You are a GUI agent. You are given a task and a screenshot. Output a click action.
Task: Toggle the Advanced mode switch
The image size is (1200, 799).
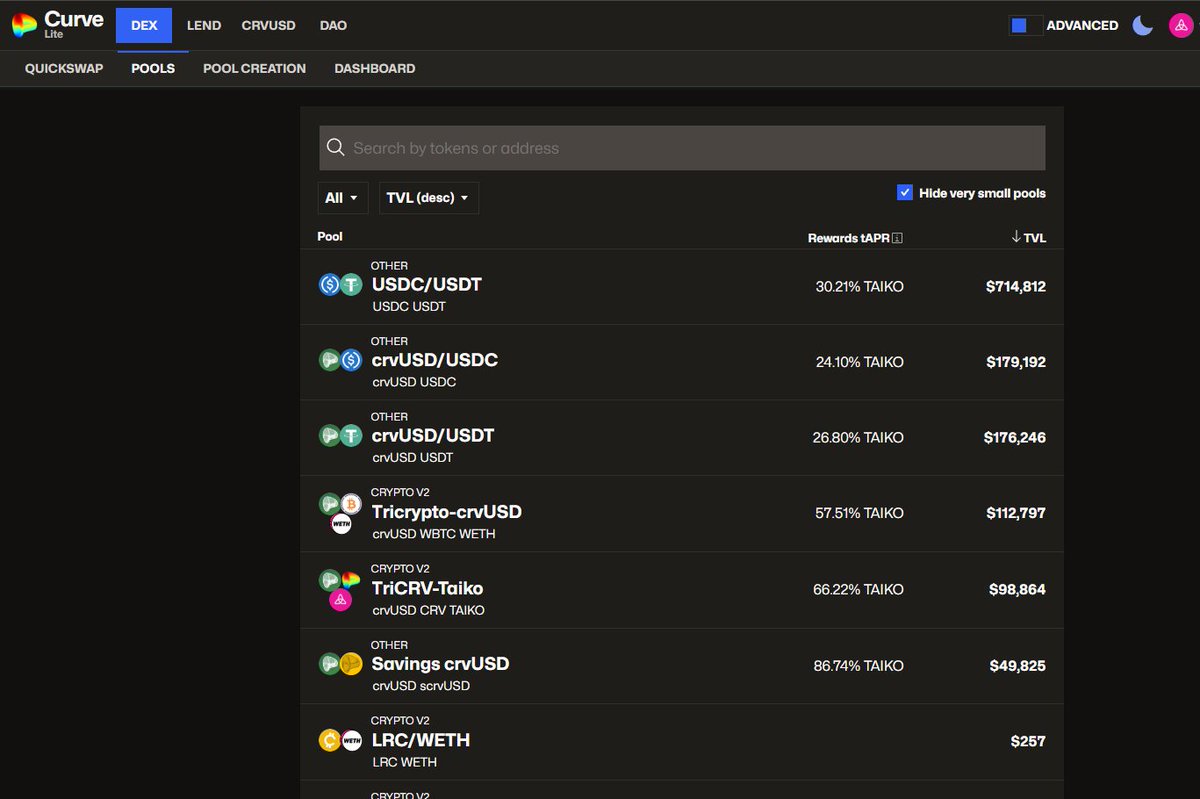pos(1026,25)
